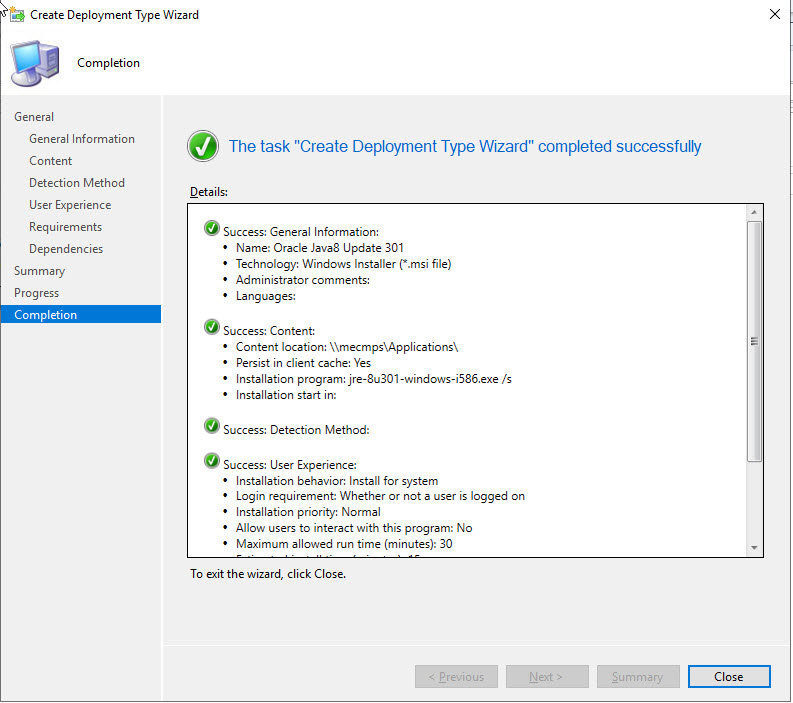The height and width of the screenshot is (703, 793).
Task: Open the Dependencies step
Action: point(66,249)
